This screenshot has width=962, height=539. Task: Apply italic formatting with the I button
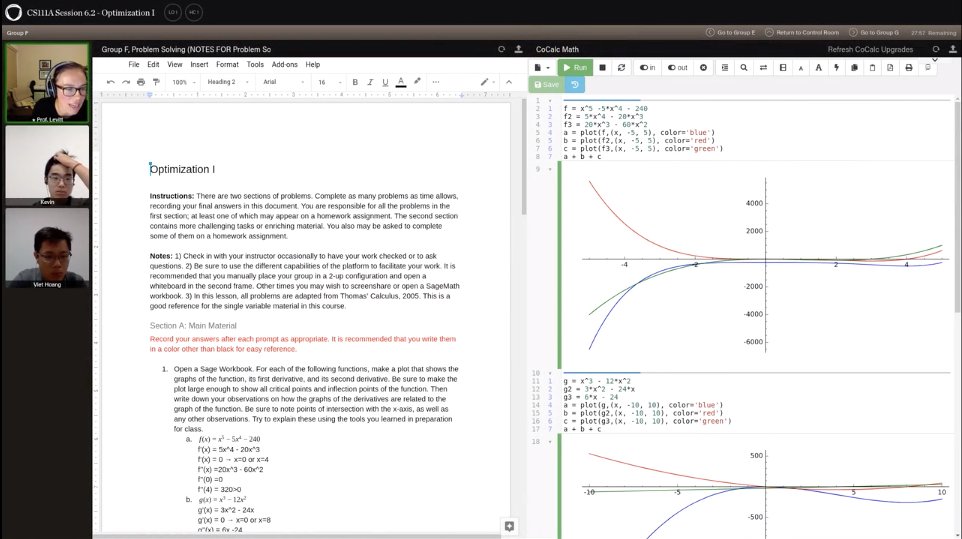point(370,82)
